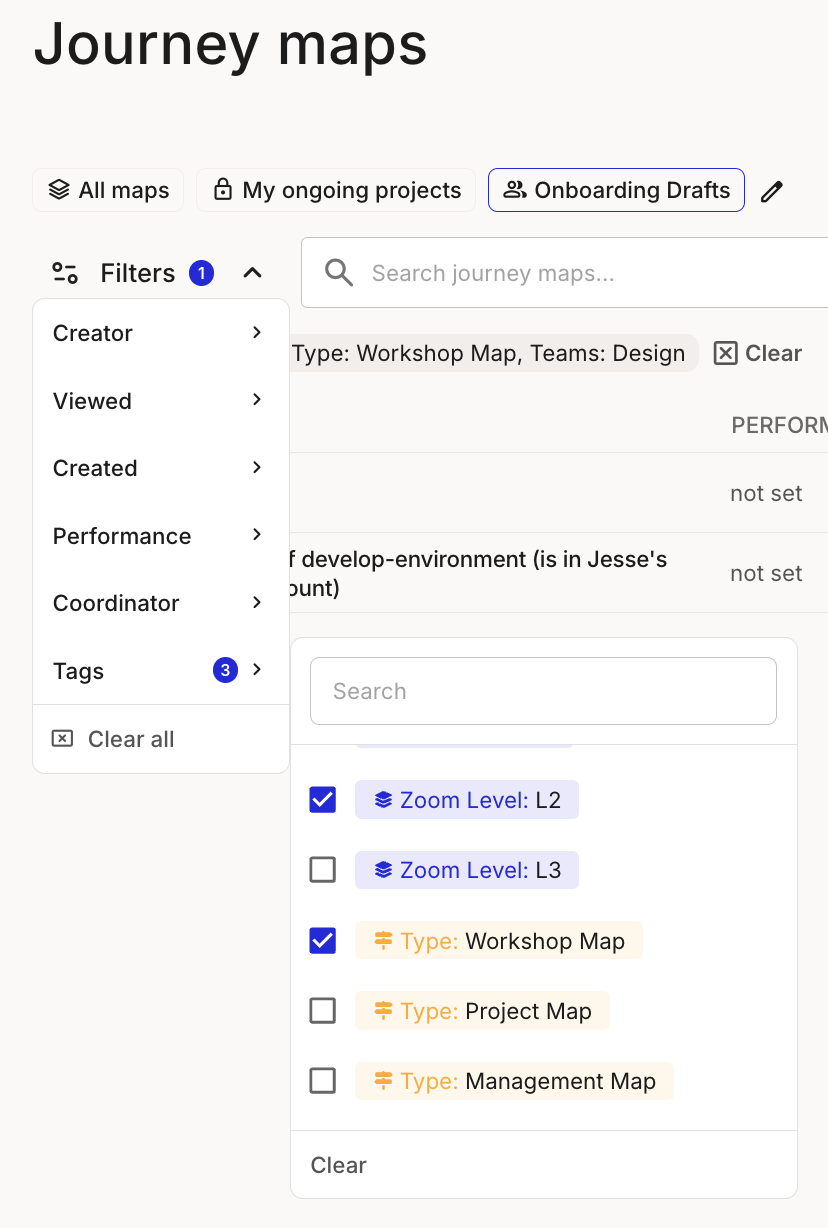This screenshot has width=828, height=1228.
Task: Click the signpost icon in Type: Project Map tag
Action: point(383,1011)
